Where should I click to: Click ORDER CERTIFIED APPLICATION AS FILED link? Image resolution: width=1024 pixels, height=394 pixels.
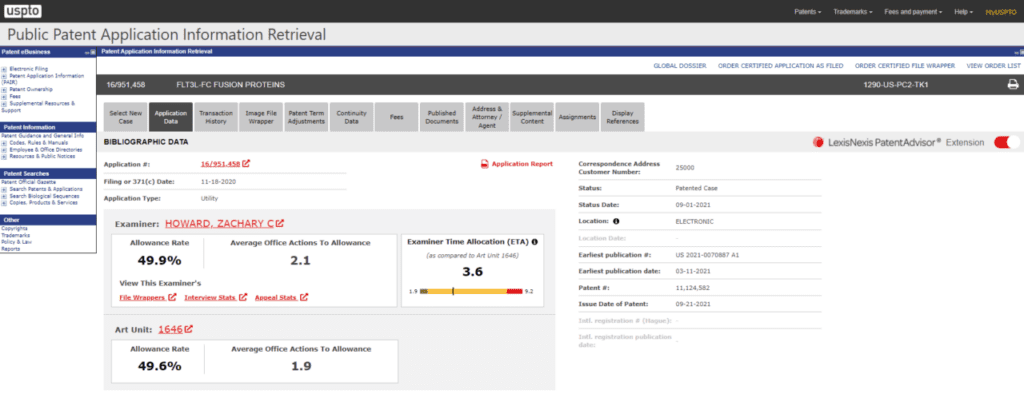(x=780, y=66)
